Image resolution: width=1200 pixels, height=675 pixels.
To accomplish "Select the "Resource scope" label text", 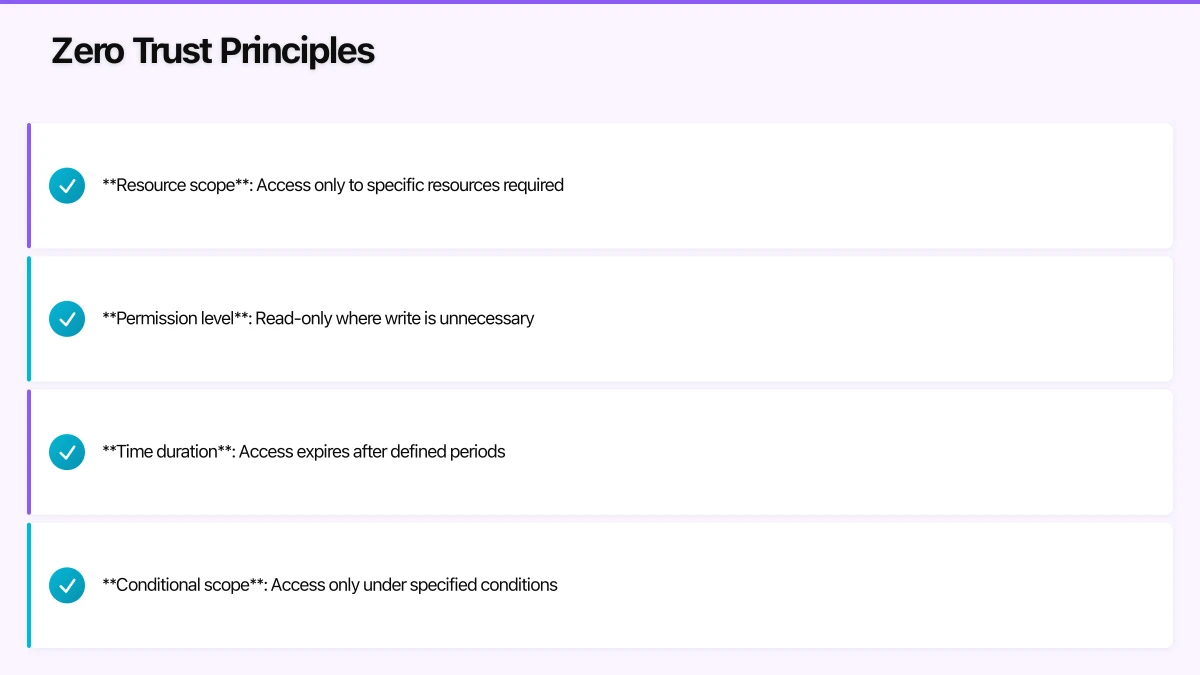I will click(175, 185).
